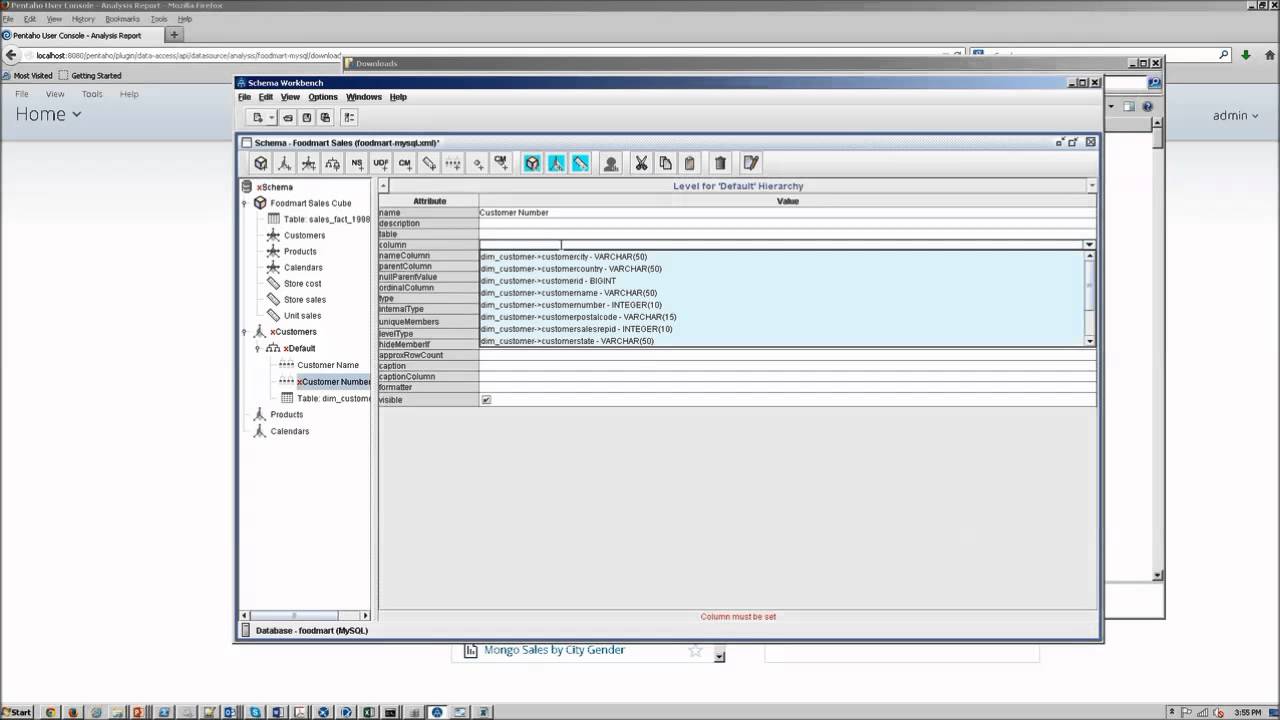Viewport: 1280px width, 720px height.
Task: Click the Preferences icon in Workbench toolbar
Action: [349, 117]
